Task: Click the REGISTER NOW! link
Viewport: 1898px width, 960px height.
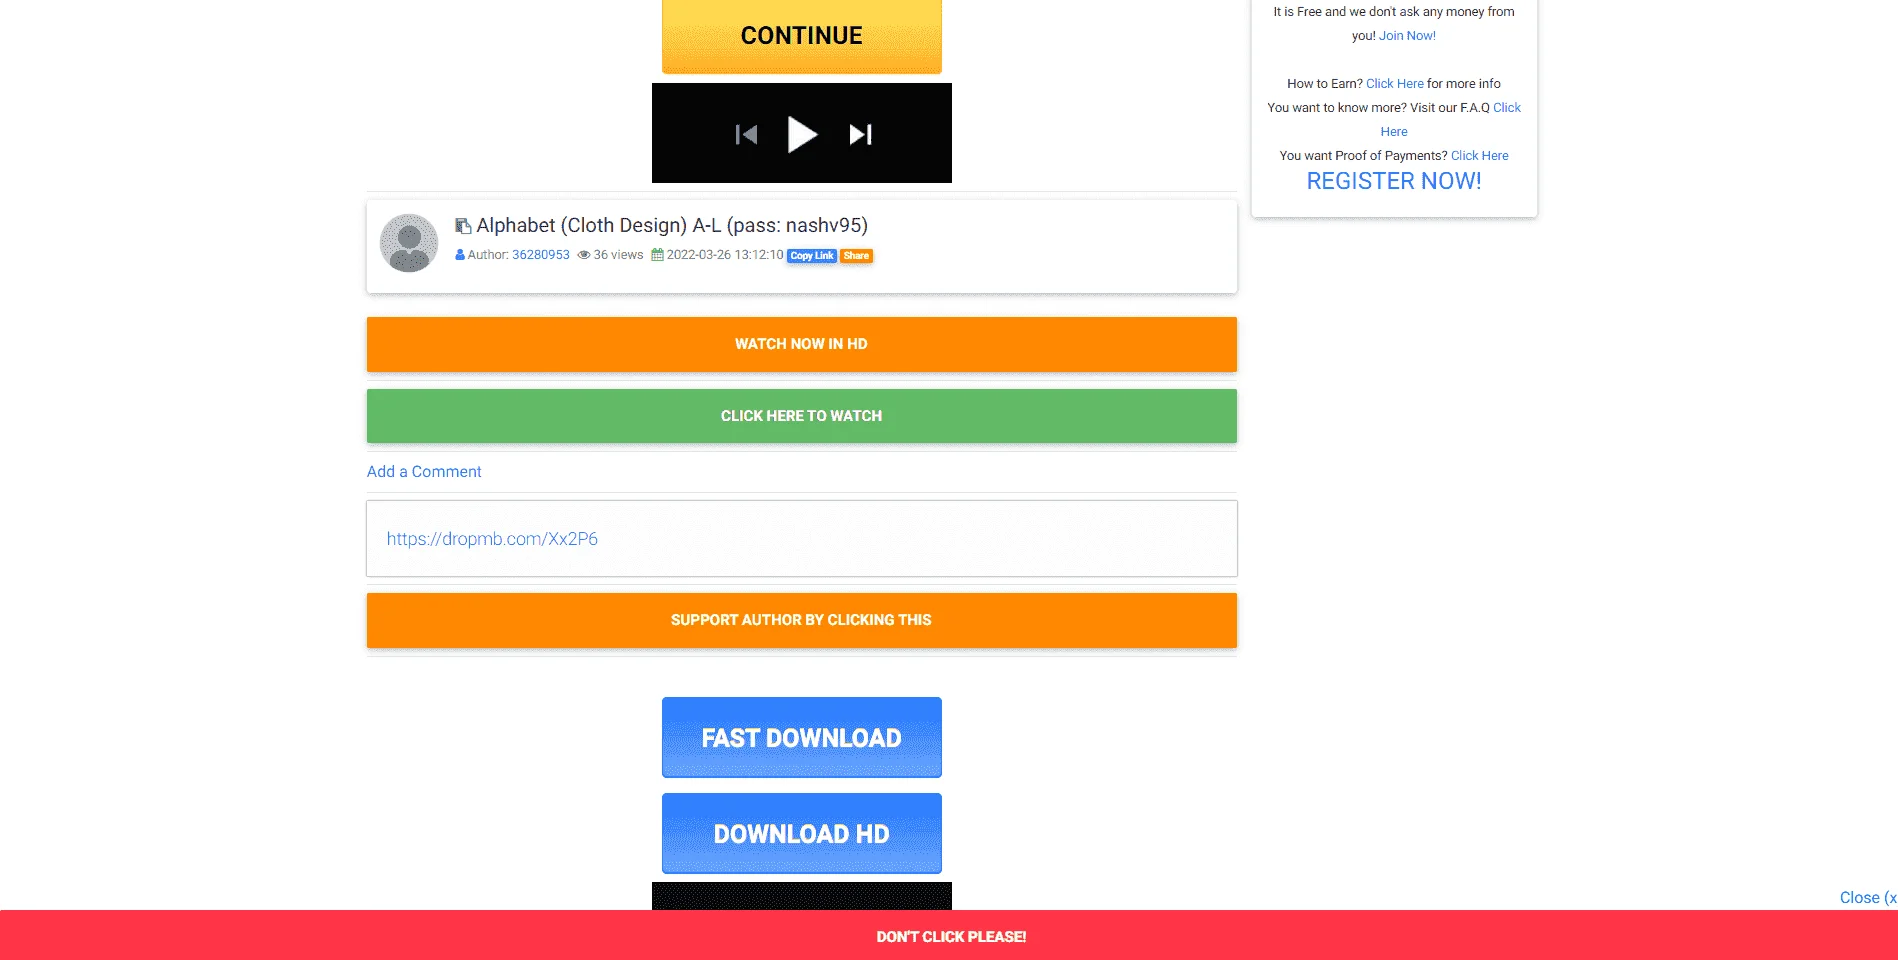Action: coord(1394,181)
